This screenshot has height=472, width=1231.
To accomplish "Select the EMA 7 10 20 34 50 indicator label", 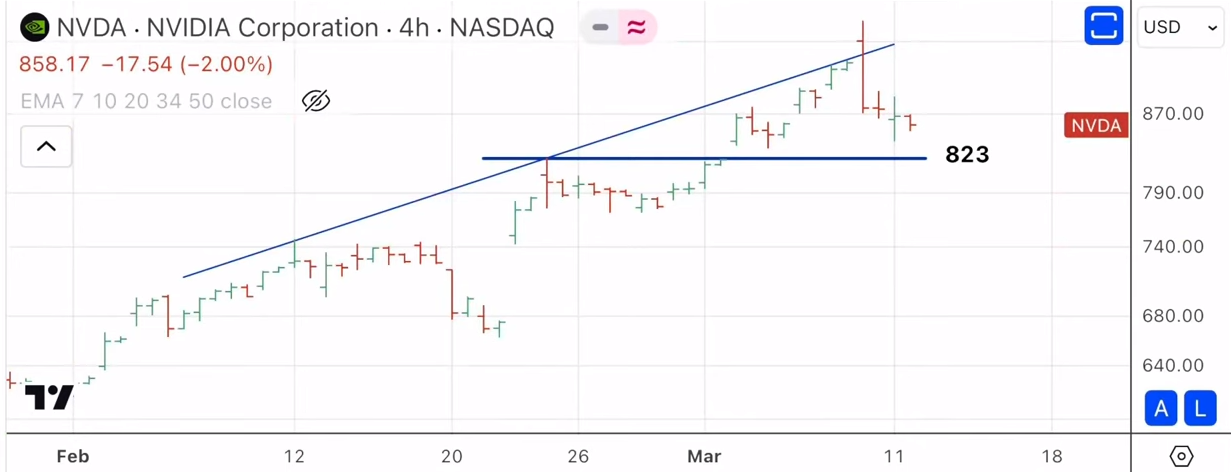I will coord(146,101).
